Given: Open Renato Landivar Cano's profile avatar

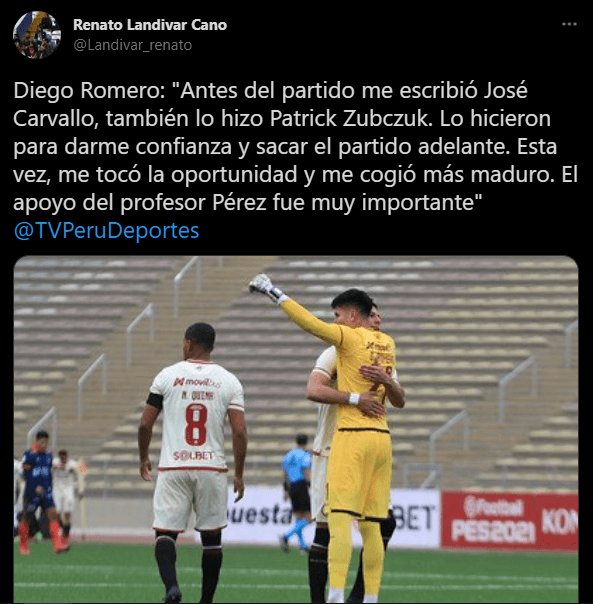Looking at the screenshot, I should (x=37, y=35).
